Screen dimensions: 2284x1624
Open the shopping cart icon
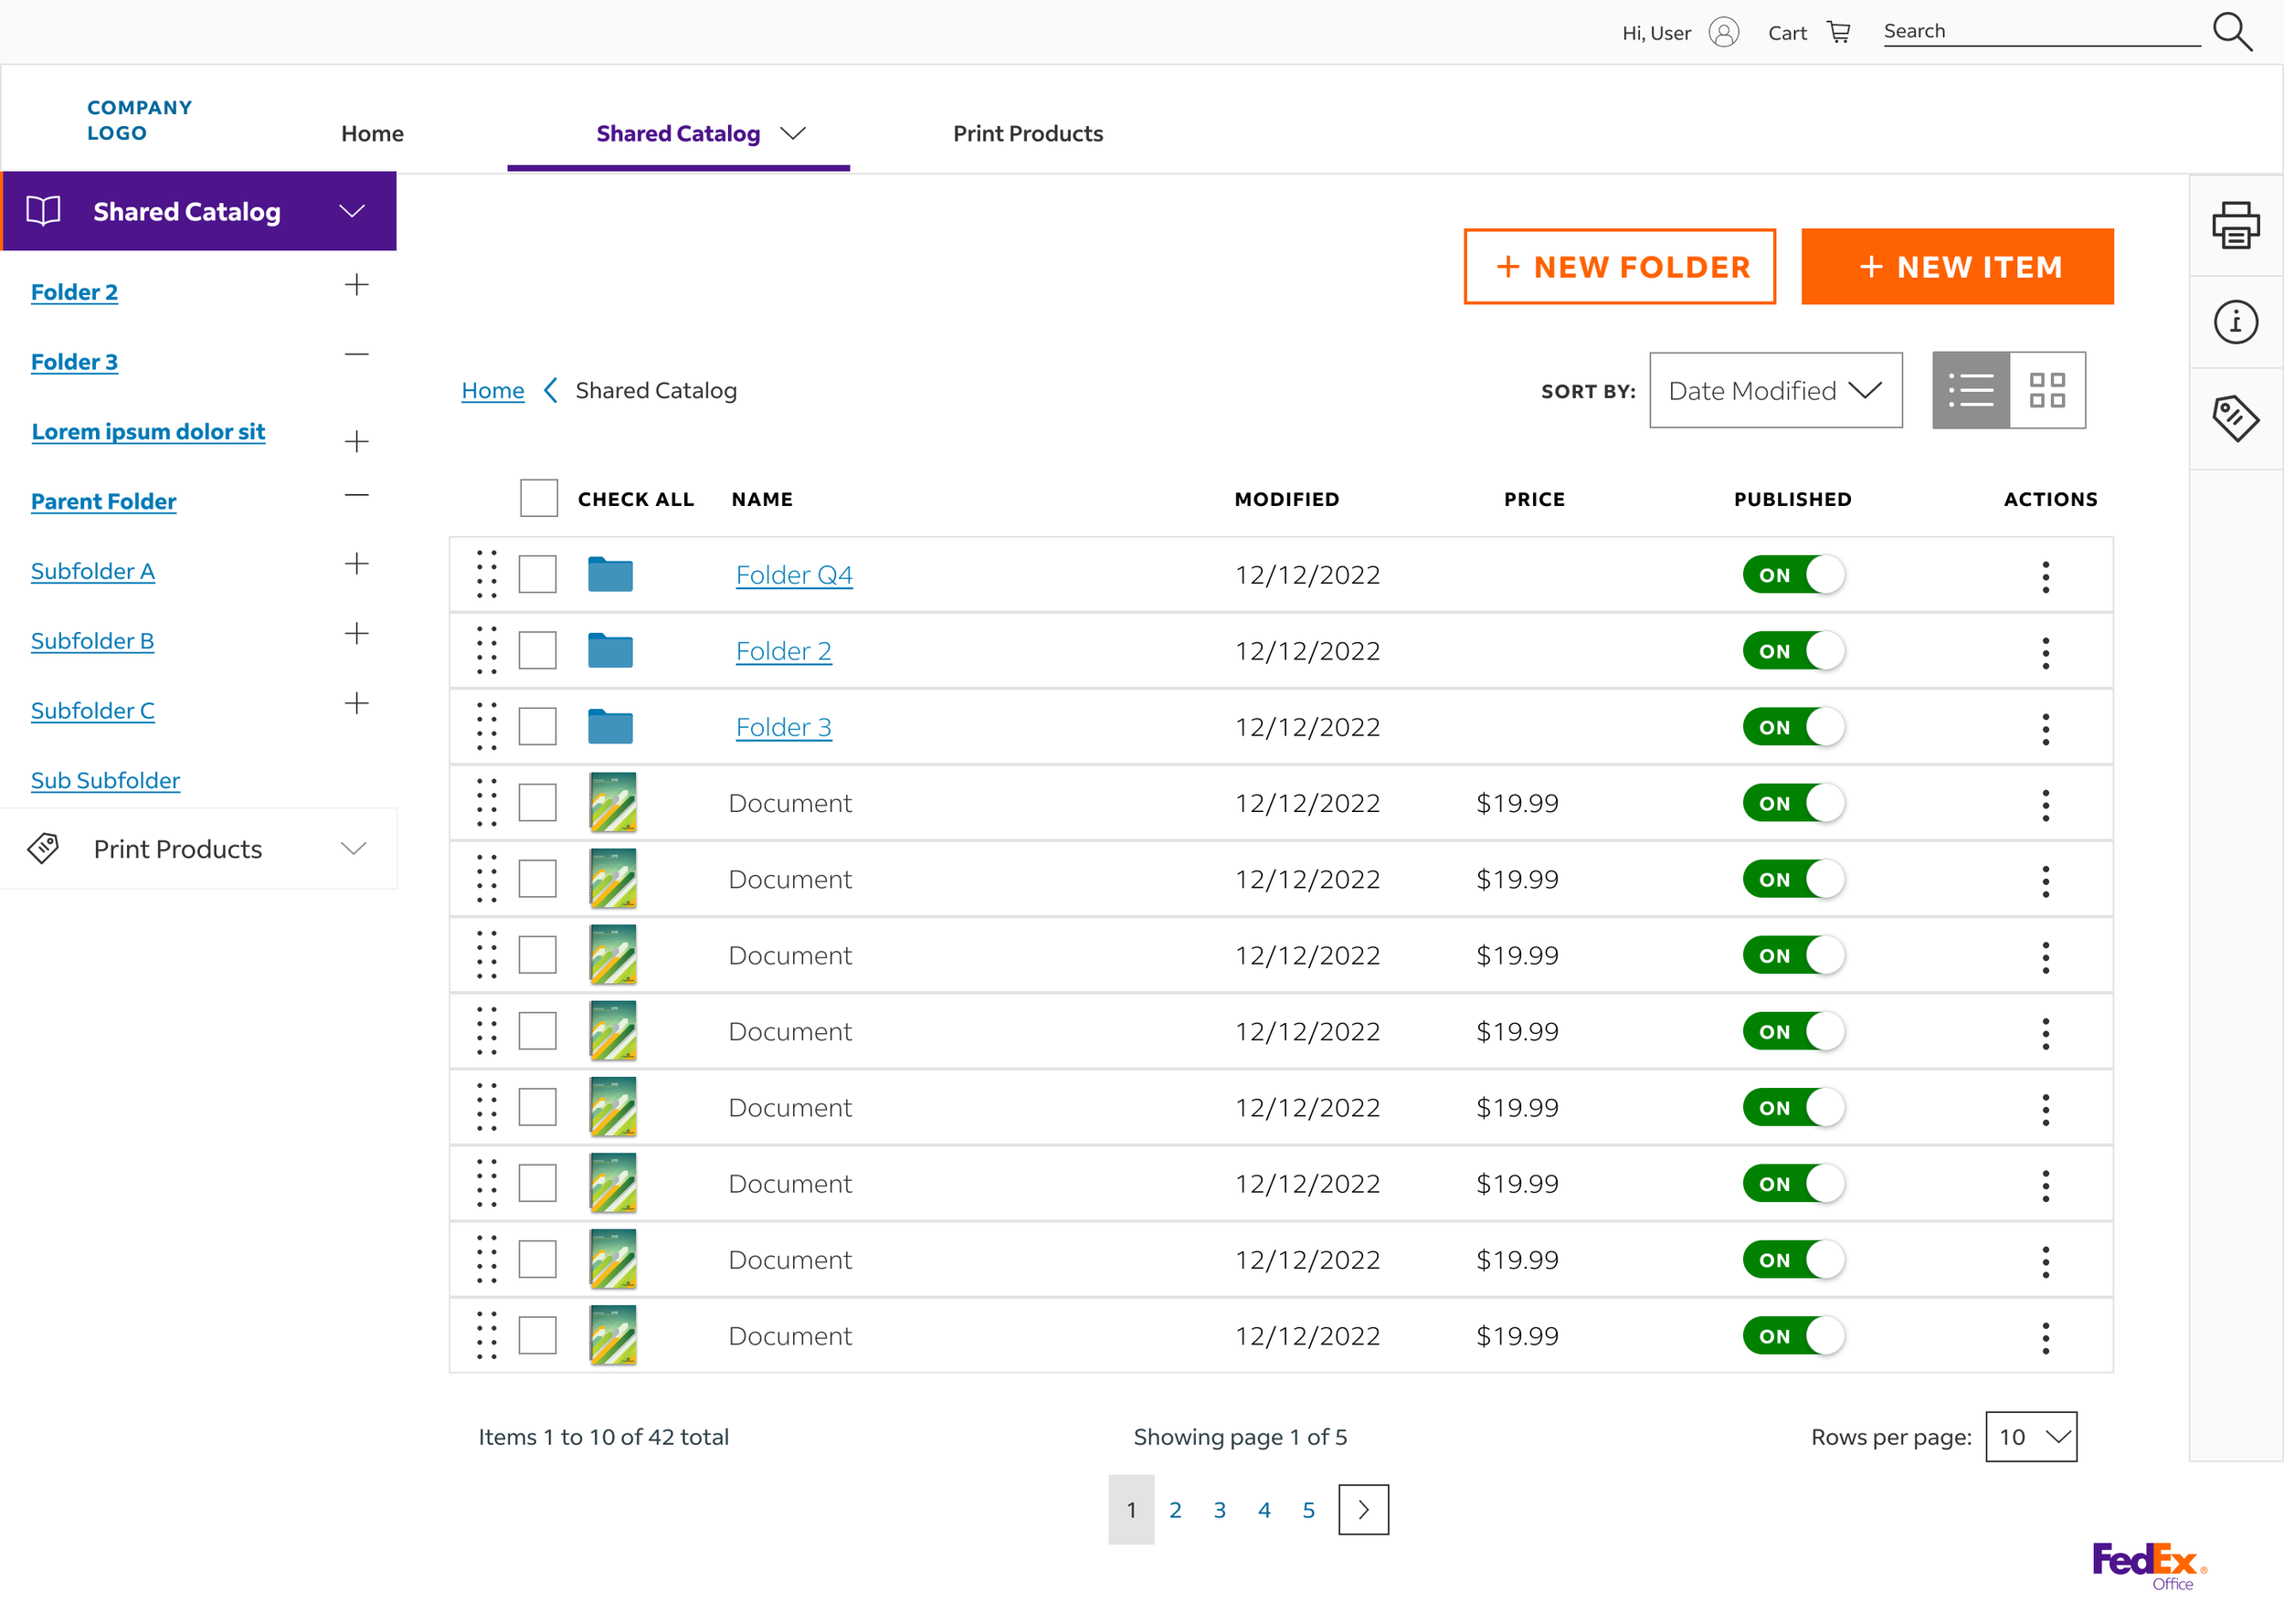click(1838, 32)
